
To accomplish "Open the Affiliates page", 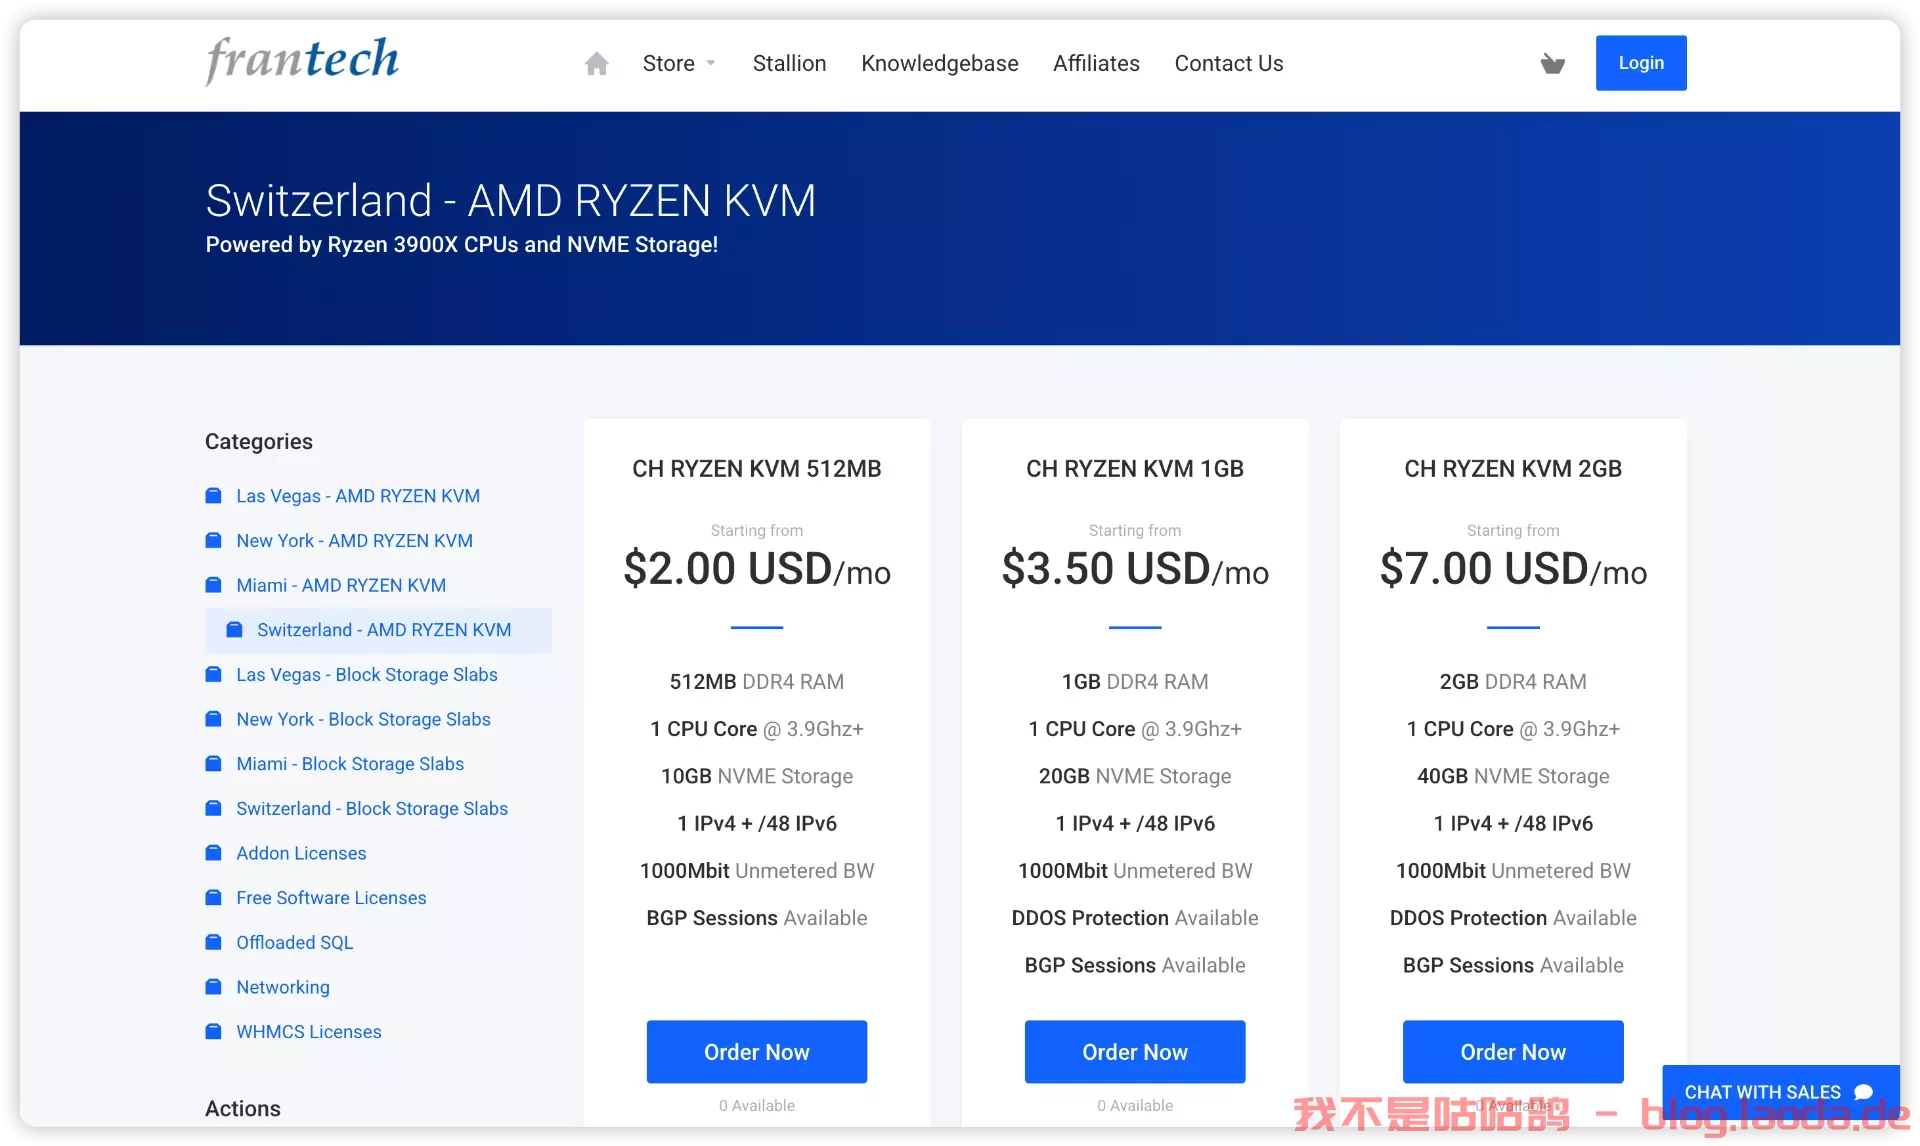I will click(x=1096, y=64).
